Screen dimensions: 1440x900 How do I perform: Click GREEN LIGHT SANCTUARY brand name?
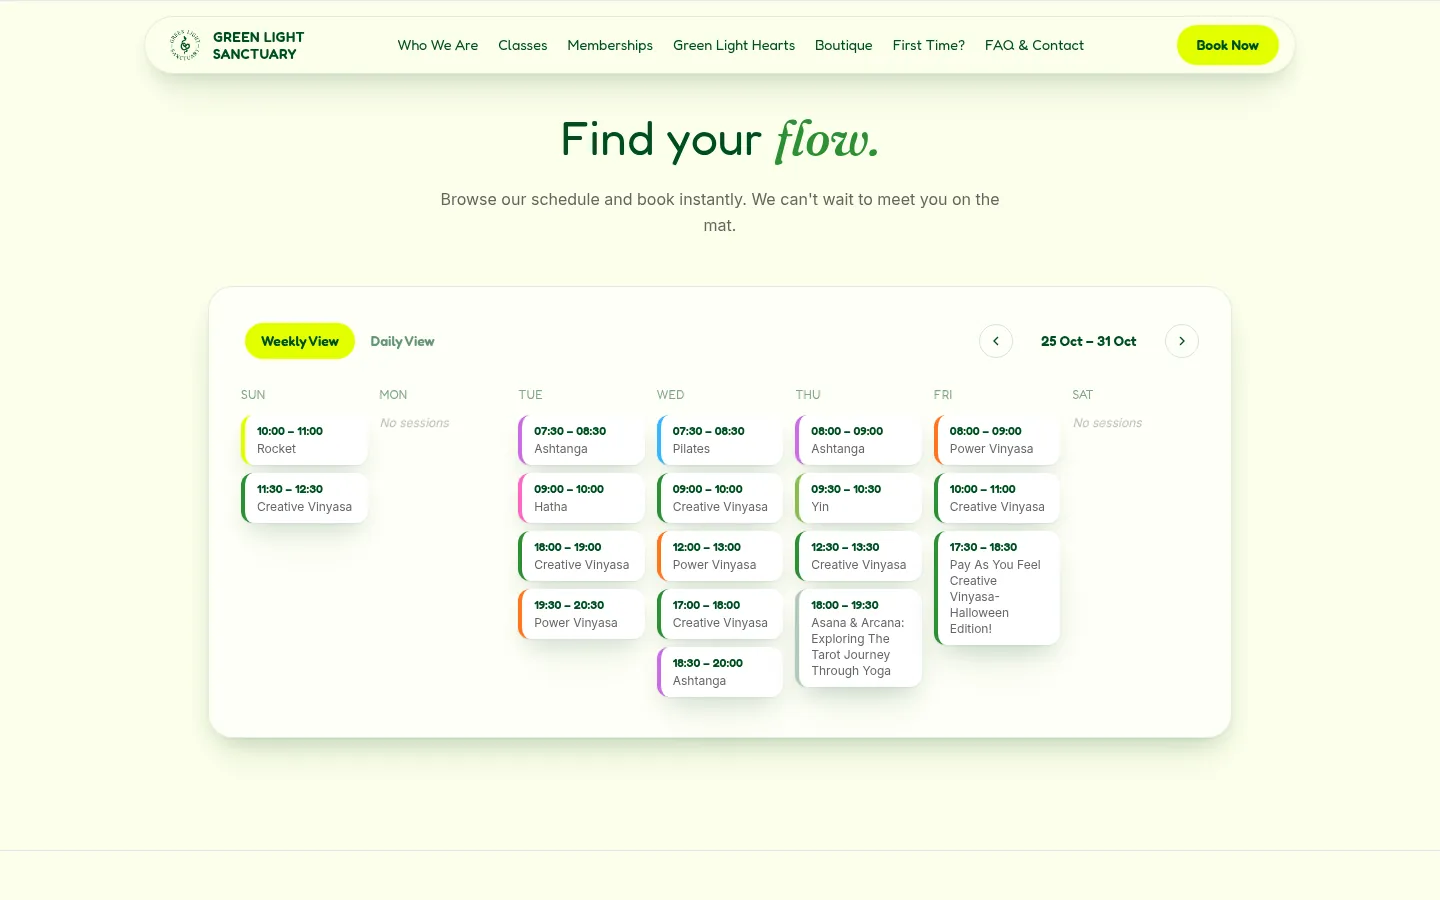point(258,45)
